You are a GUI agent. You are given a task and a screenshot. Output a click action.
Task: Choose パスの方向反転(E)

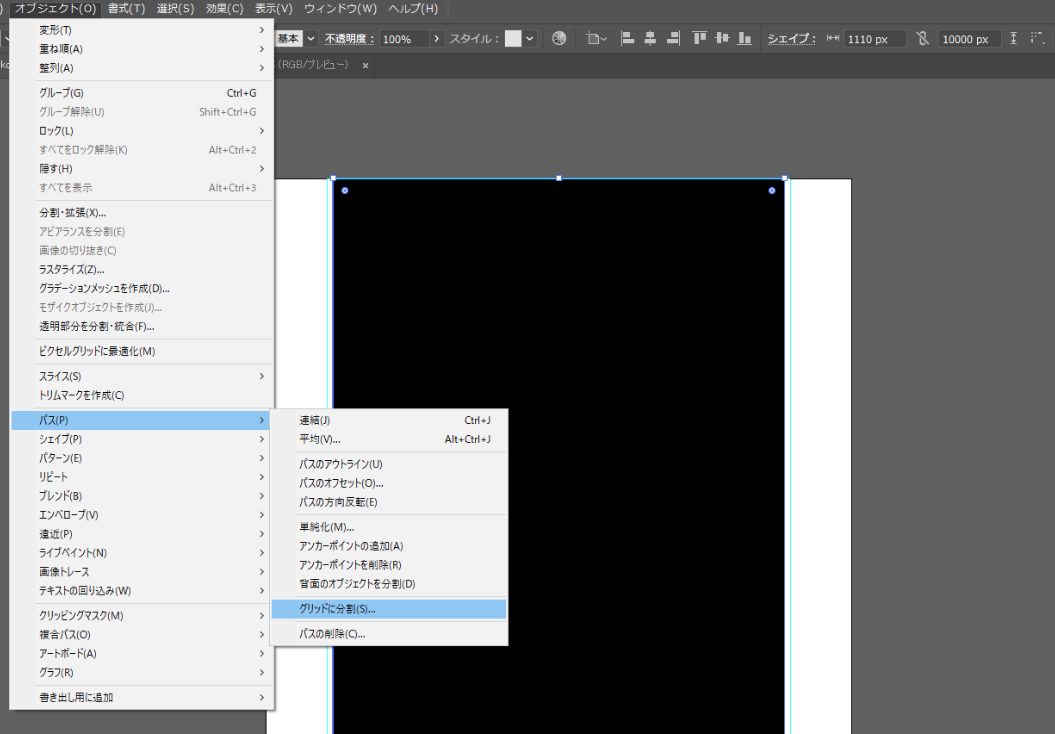coord(389,502)
